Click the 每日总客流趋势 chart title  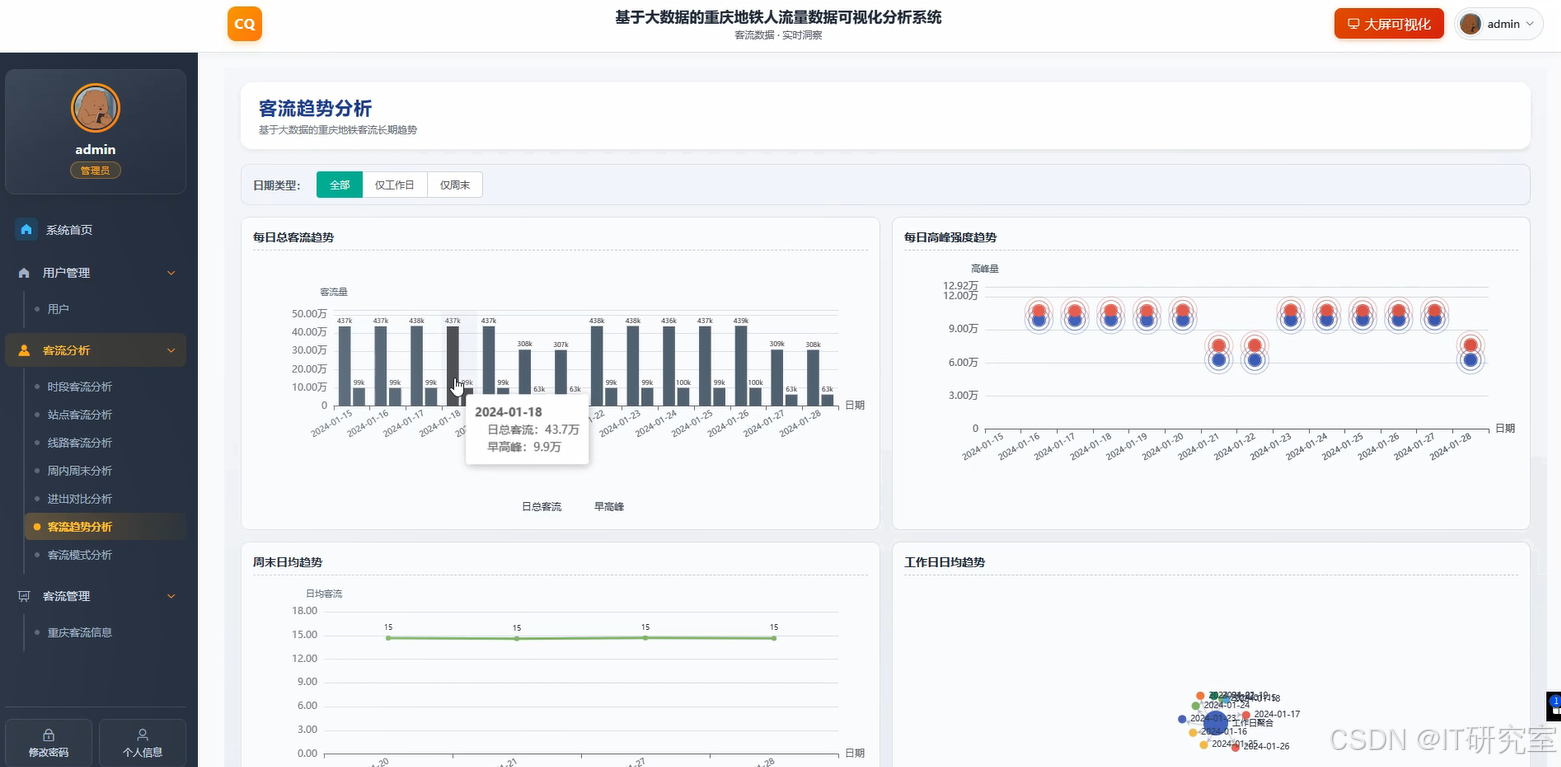pyautogui.click(x=294, y=238)
